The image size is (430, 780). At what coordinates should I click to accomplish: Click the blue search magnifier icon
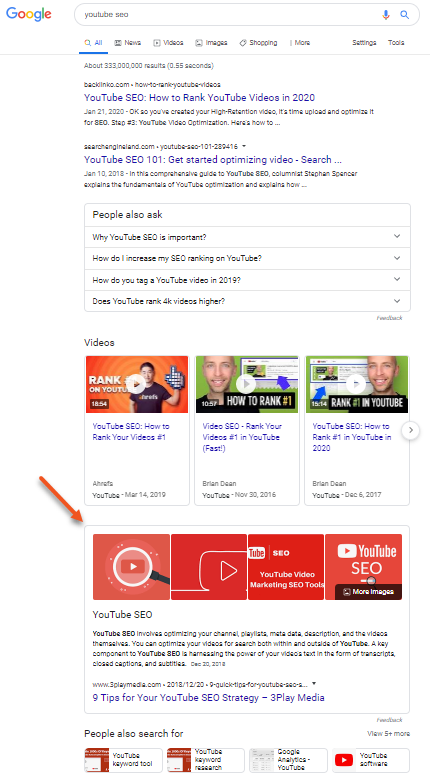tap(405, 14)
